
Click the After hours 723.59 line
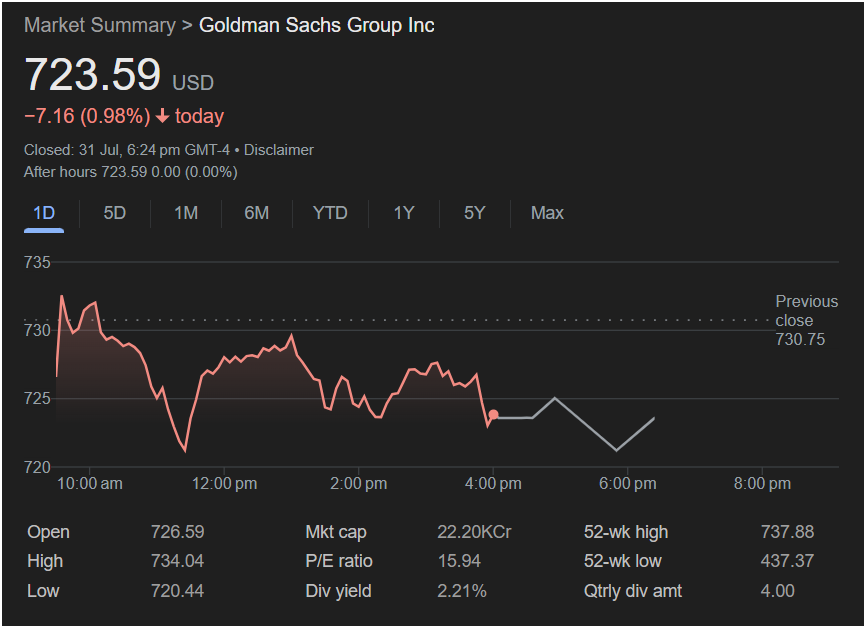tap(131, 172)
